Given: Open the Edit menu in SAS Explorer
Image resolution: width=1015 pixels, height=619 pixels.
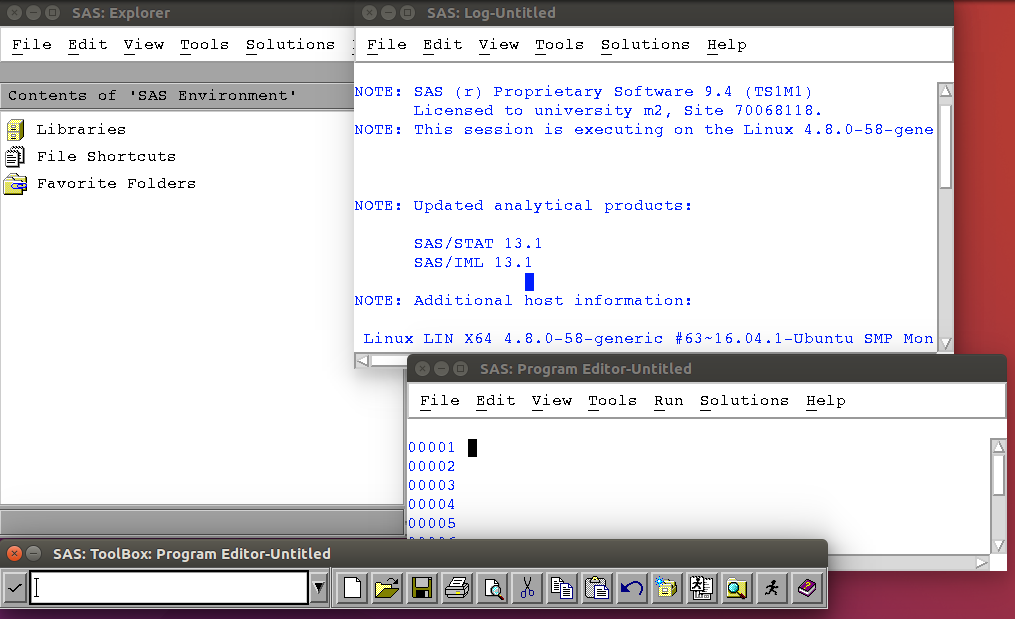Looking at the screenshot, I should 87,45.
